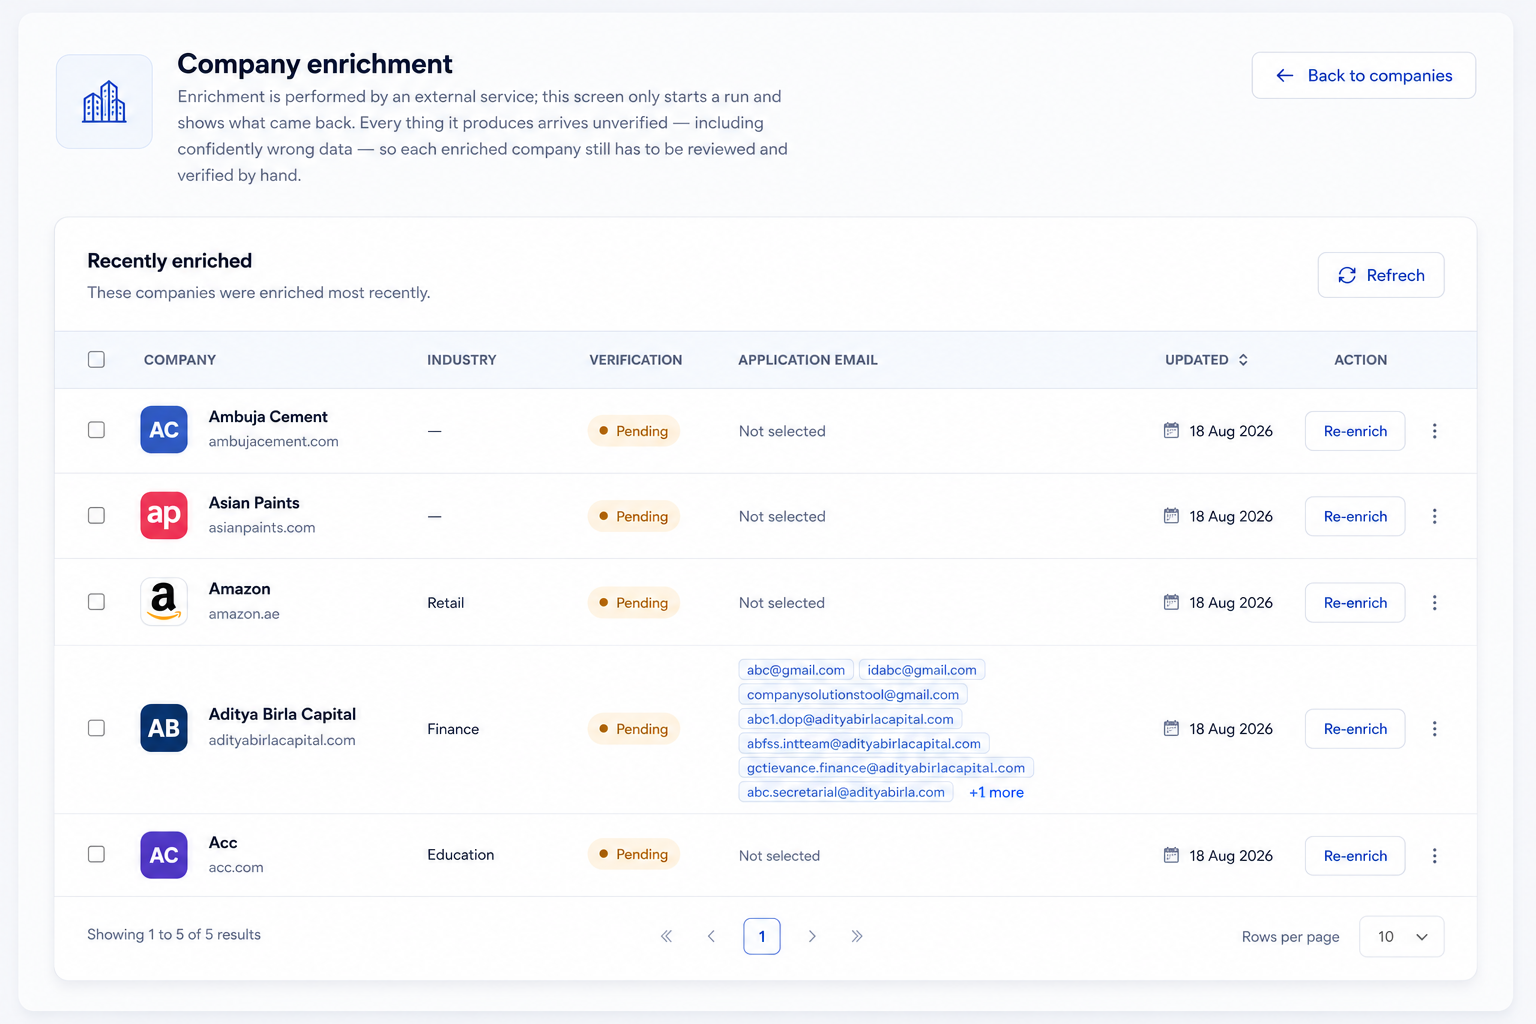The width and height of the screenshot is (1536, 1024).
Task: Click the Amazon logo avatar
Action: pyautogui.click(x=164, y=602)
